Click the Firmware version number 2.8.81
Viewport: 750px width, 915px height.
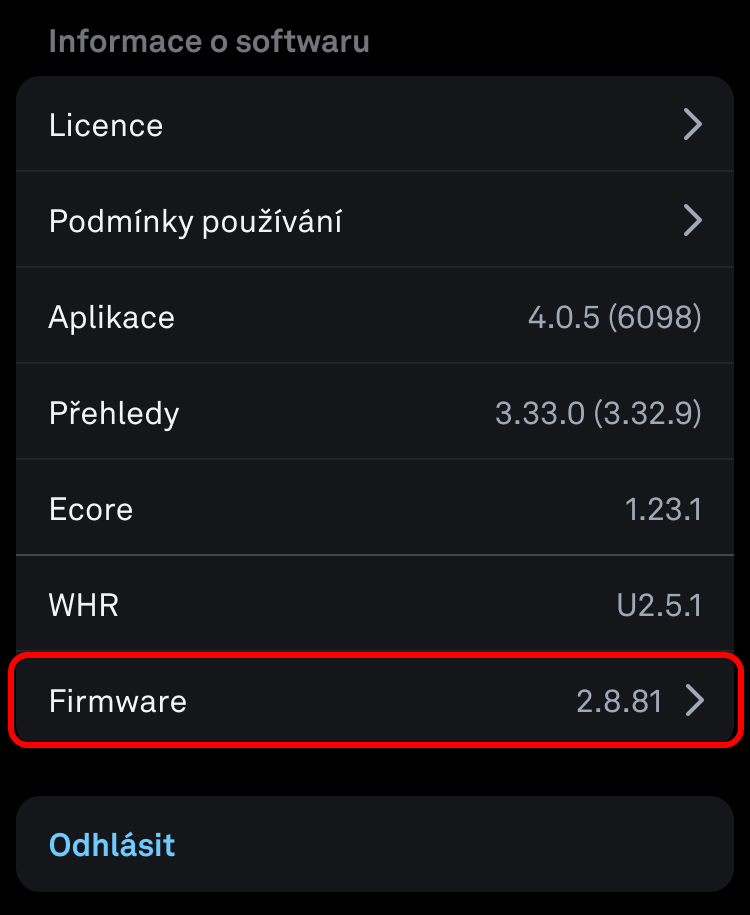(619, 701)
